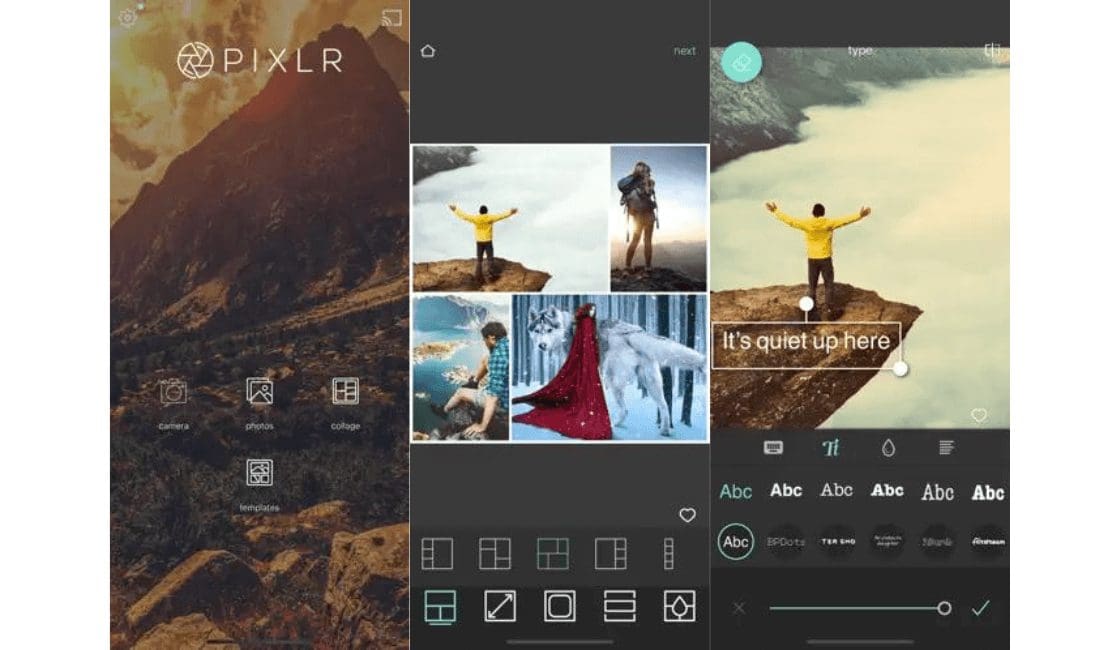Open settings via the gear icon
This screenshot has height=650, width=1120.
127,17
